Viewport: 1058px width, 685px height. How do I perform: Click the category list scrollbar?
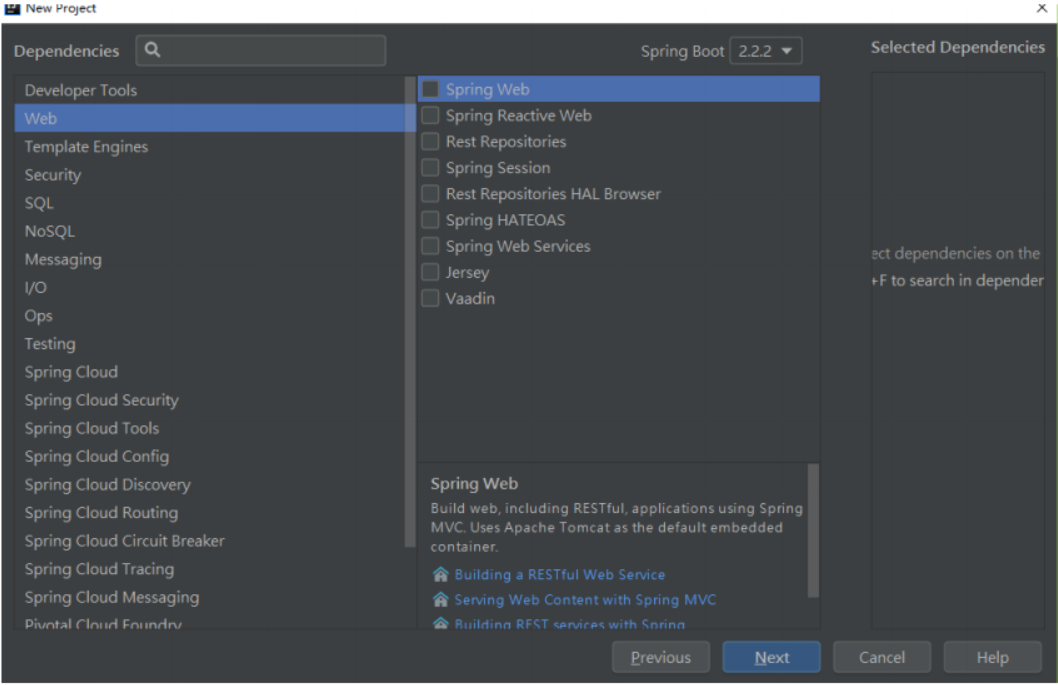pos(410,311)
